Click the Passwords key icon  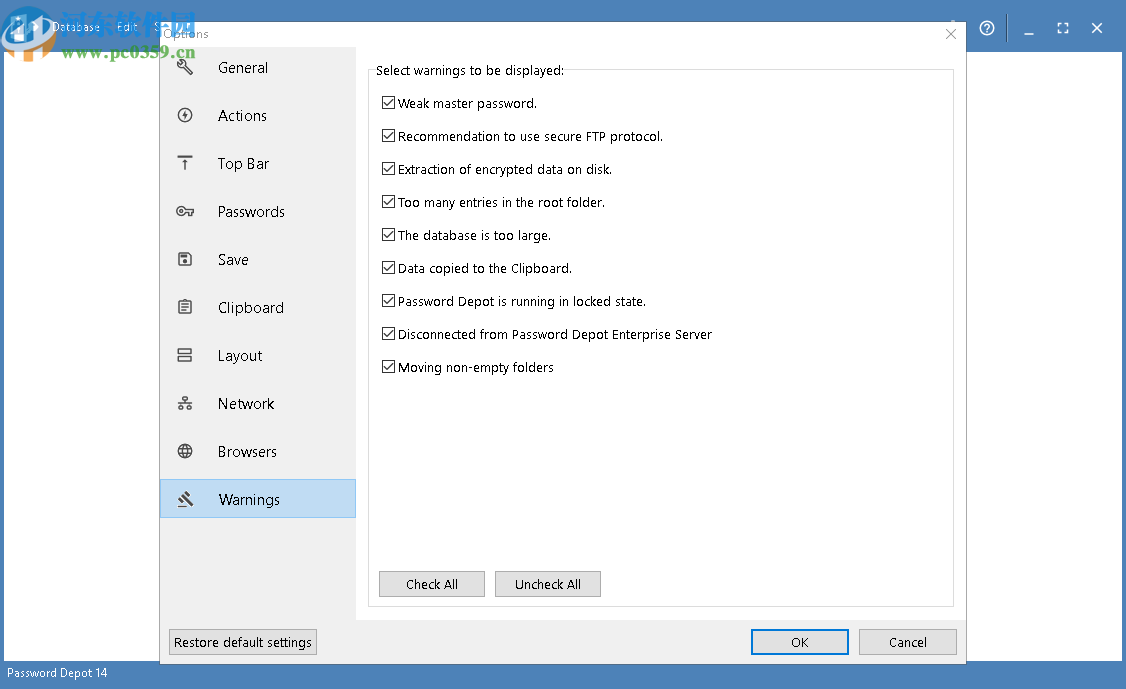185,212
